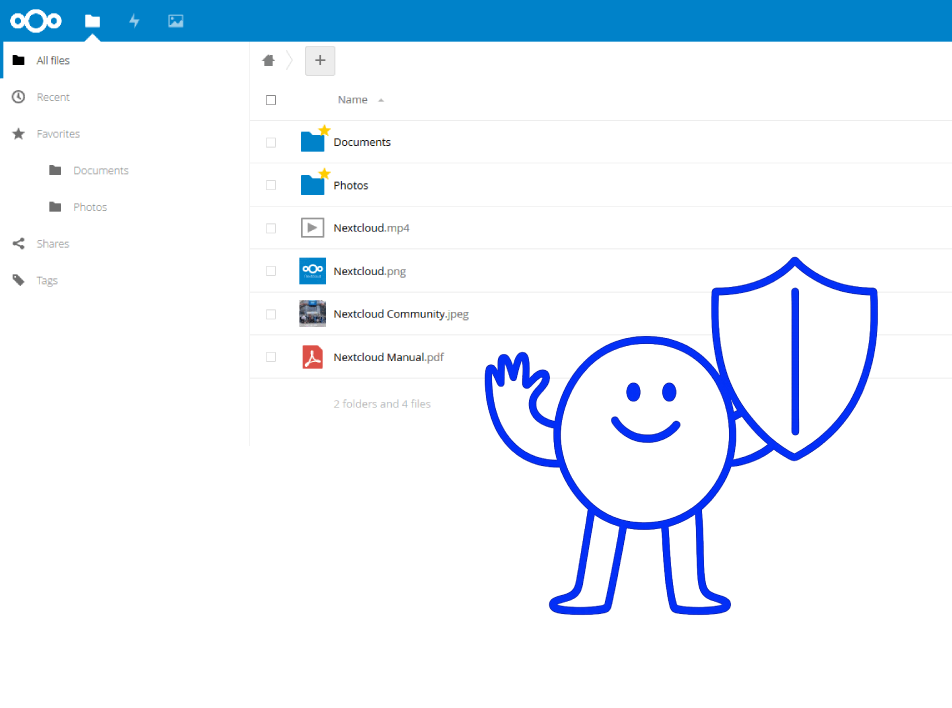Click Nextcloud Community.jpeg thumbnail
The width and height of the screenshot is (952, 708).
pyautogui.click(x=312, y=314)
